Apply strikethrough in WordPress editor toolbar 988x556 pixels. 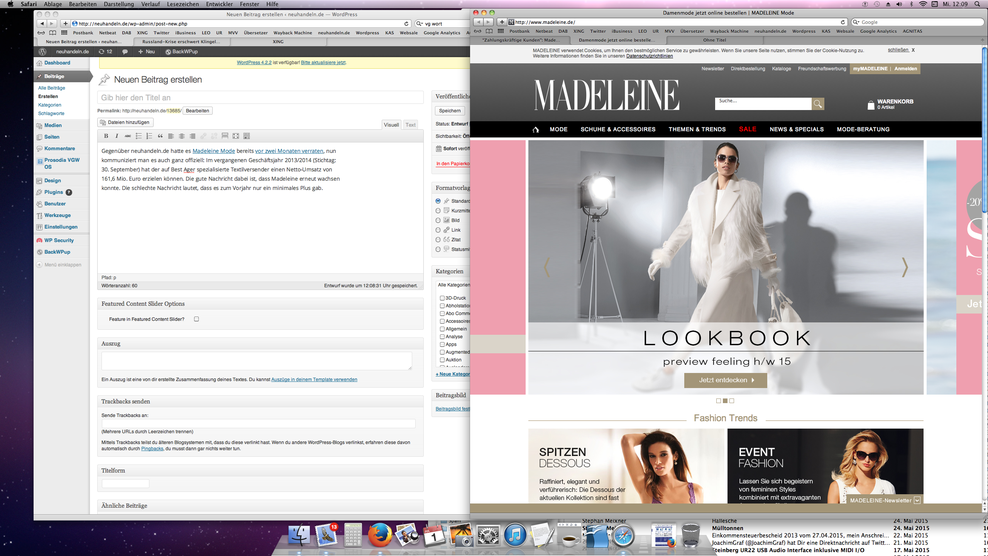(127, 136)
